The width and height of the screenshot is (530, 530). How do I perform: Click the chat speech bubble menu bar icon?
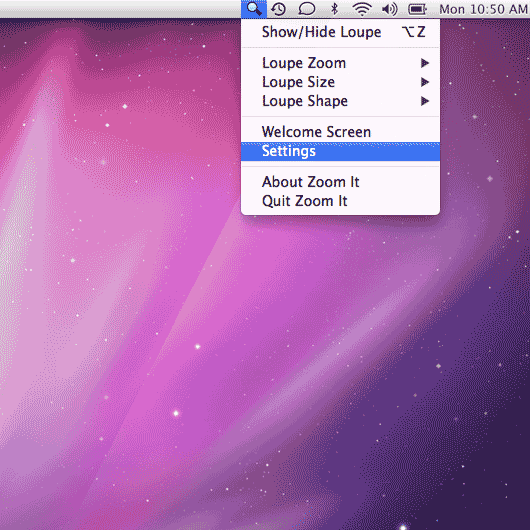(x=307, y=9)
